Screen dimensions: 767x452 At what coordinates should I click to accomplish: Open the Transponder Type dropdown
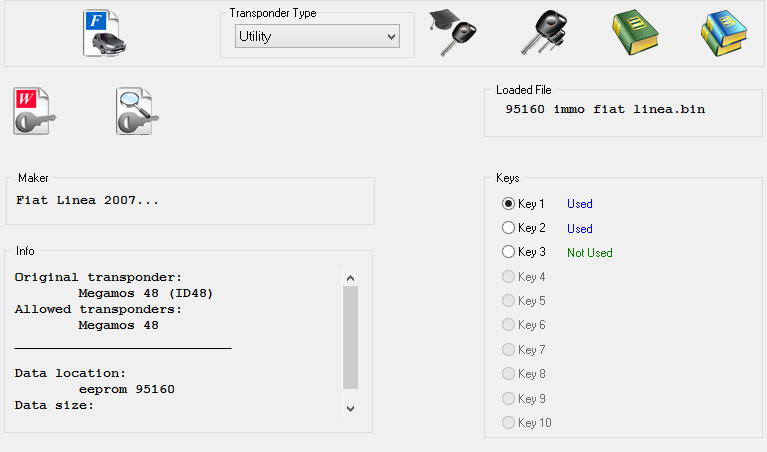pyautogui.click(x=317, y=36)
